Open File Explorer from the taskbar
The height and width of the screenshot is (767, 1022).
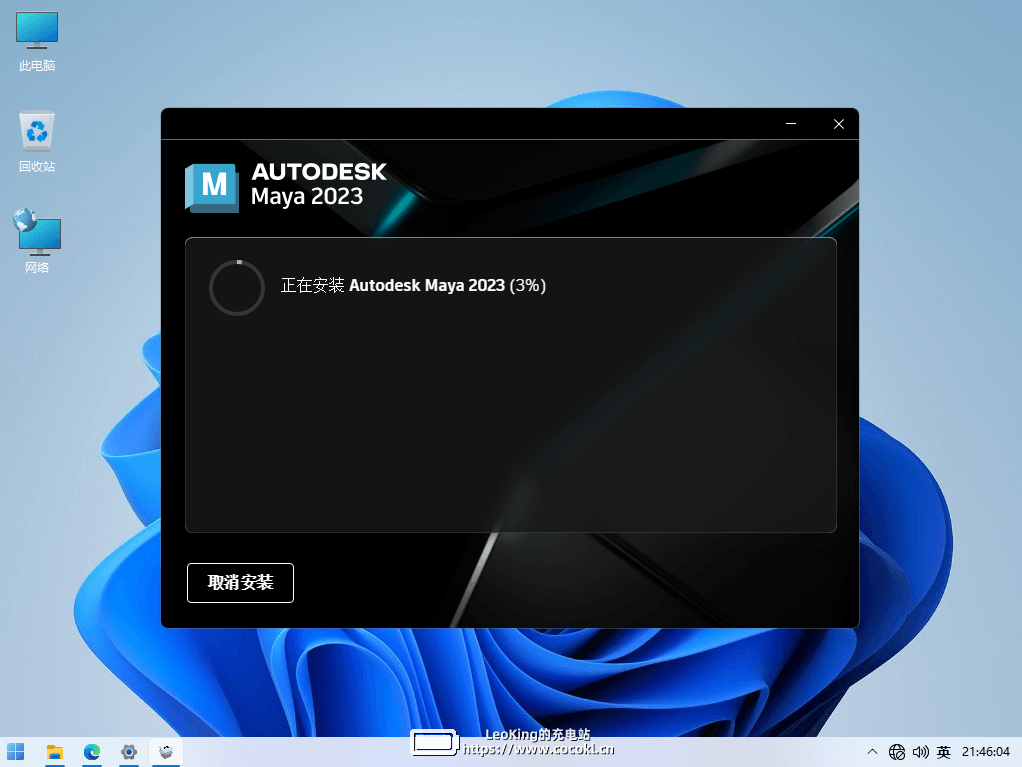[55, 752]
